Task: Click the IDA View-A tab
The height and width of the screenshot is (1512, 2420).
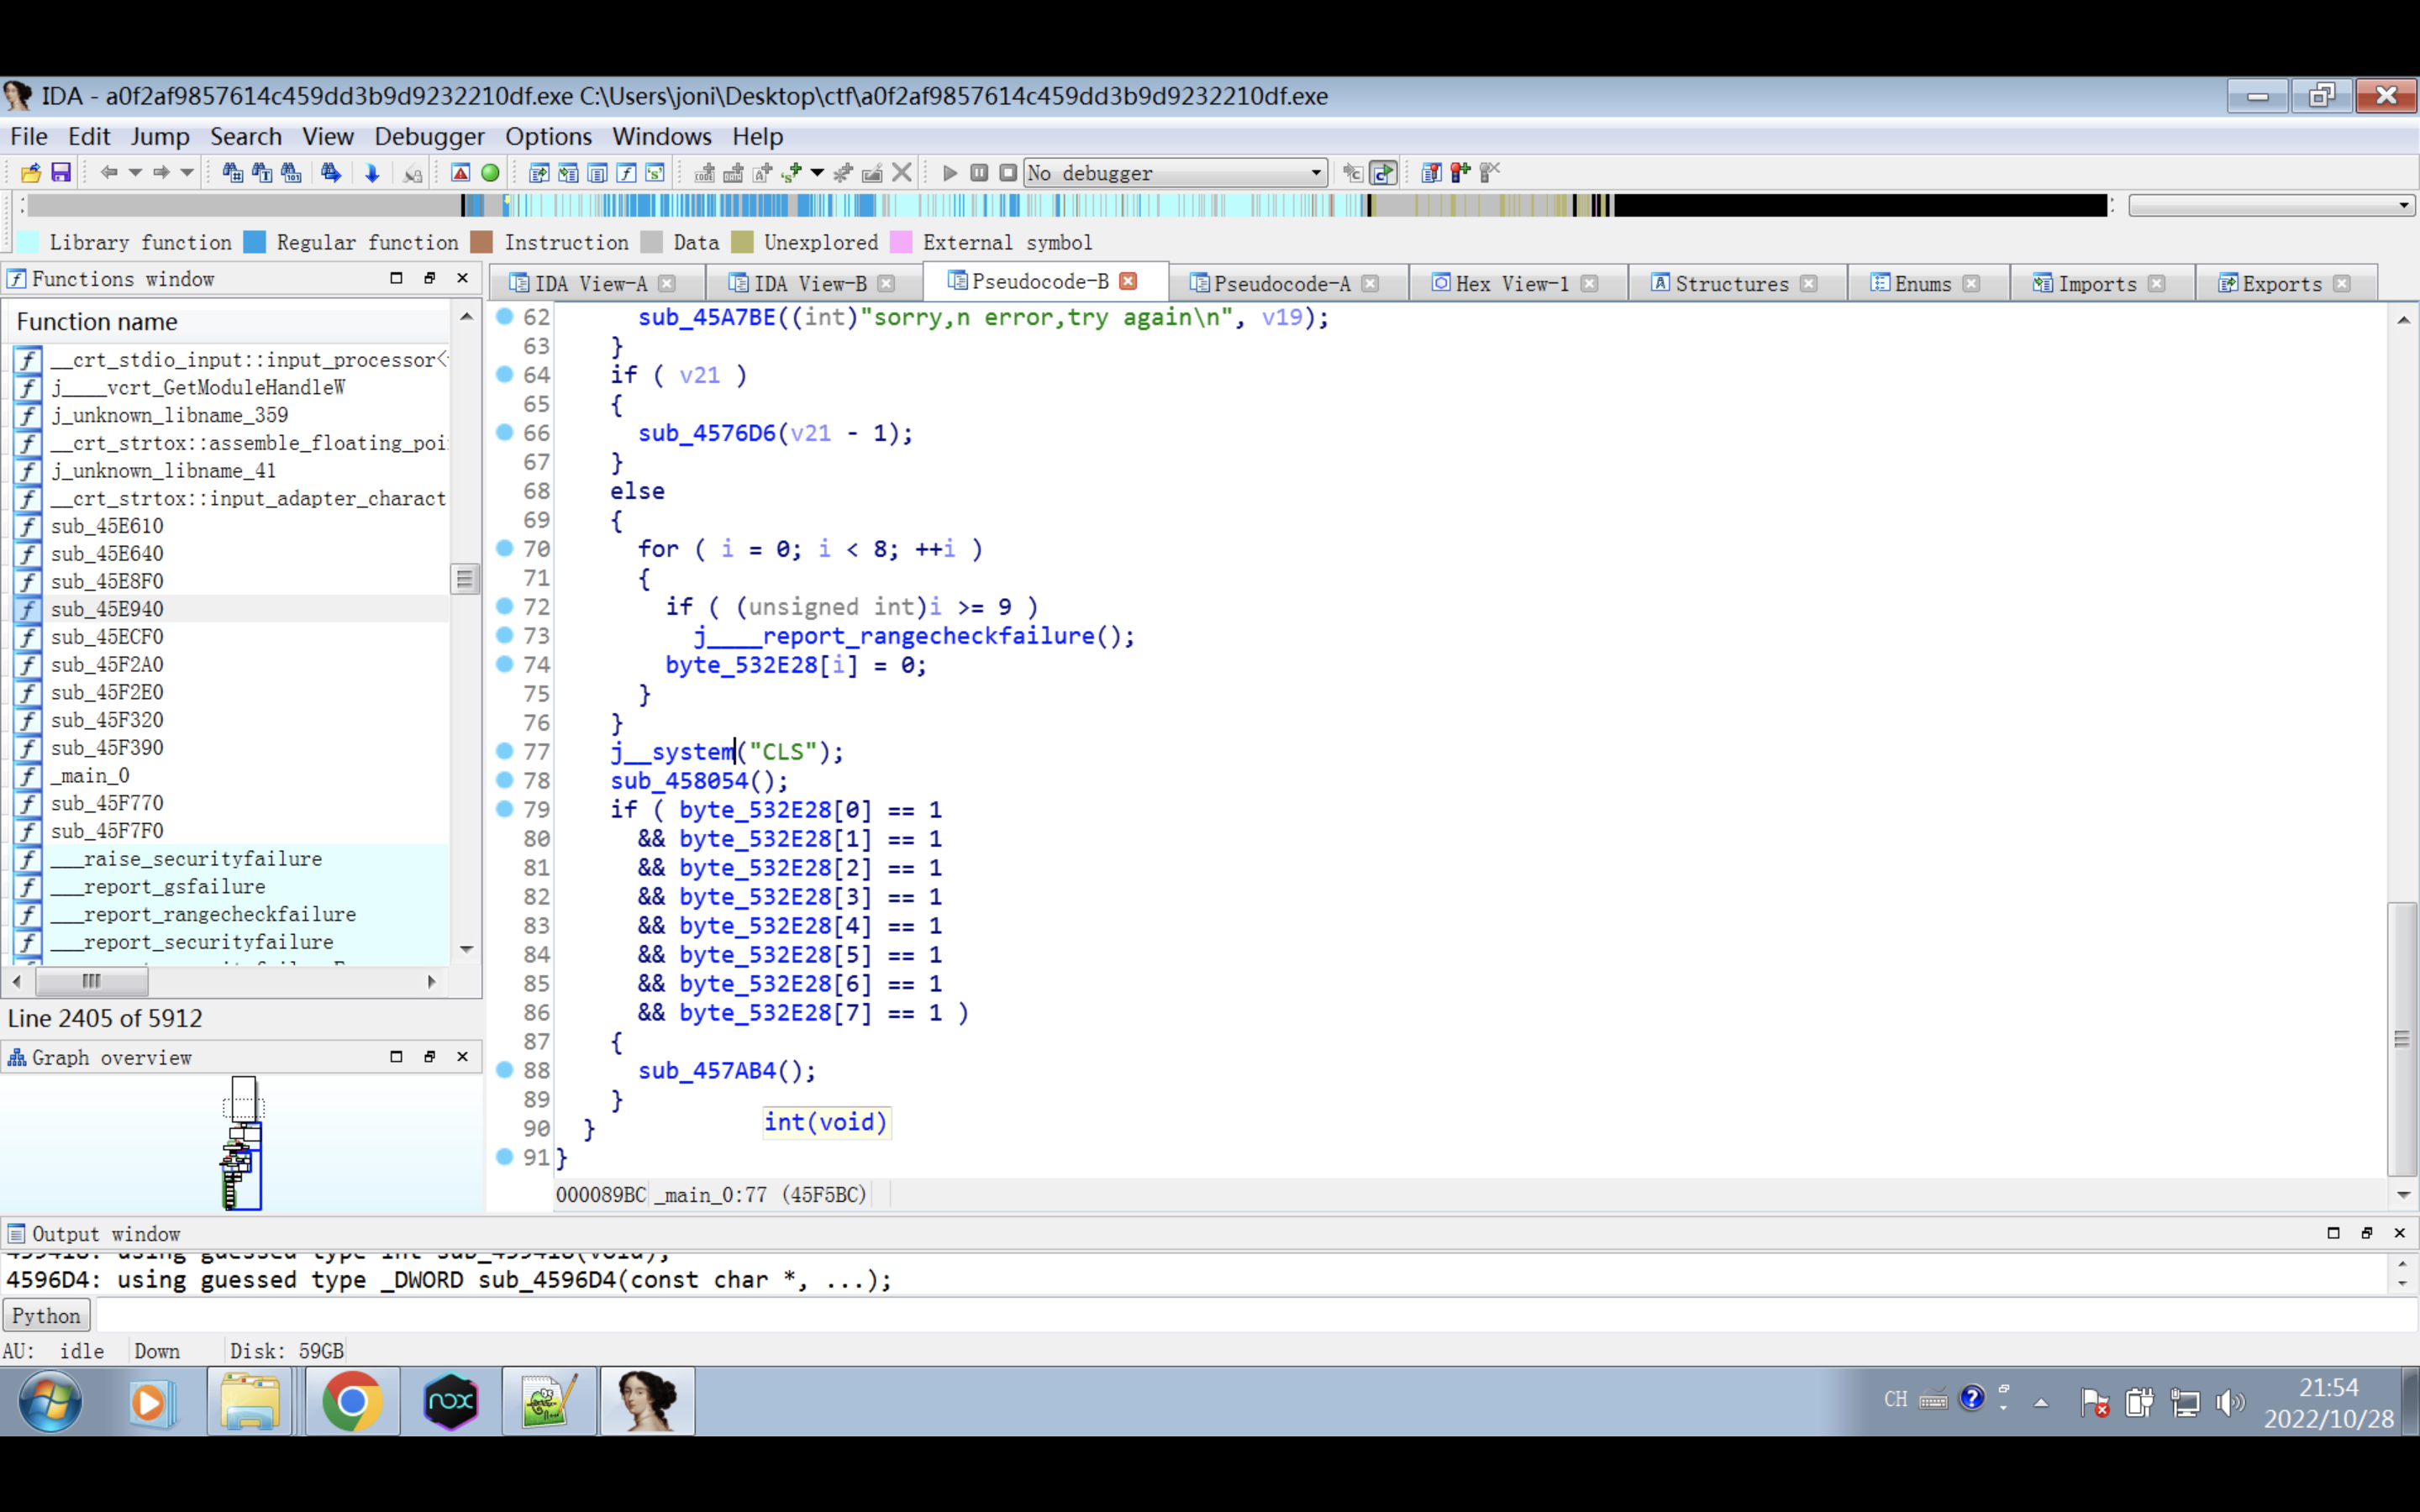Action: click(x=592, y=282)
